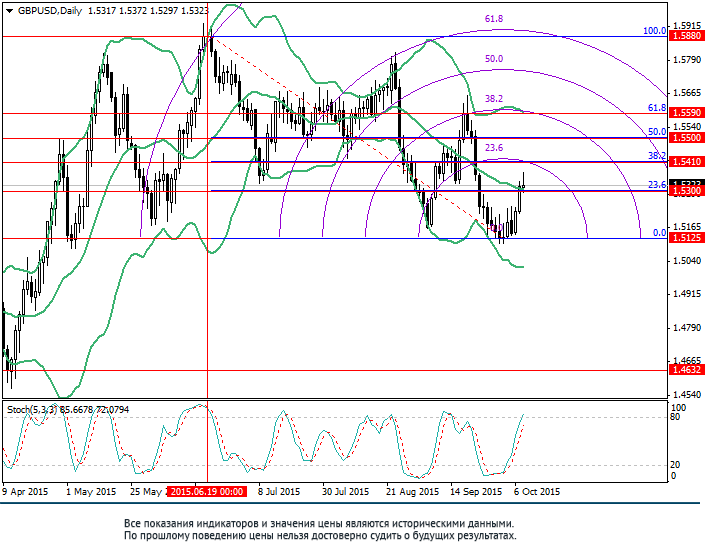
Task: Select the disclaimer line starting 'Все показания индикаторов'
Action: 319,524
